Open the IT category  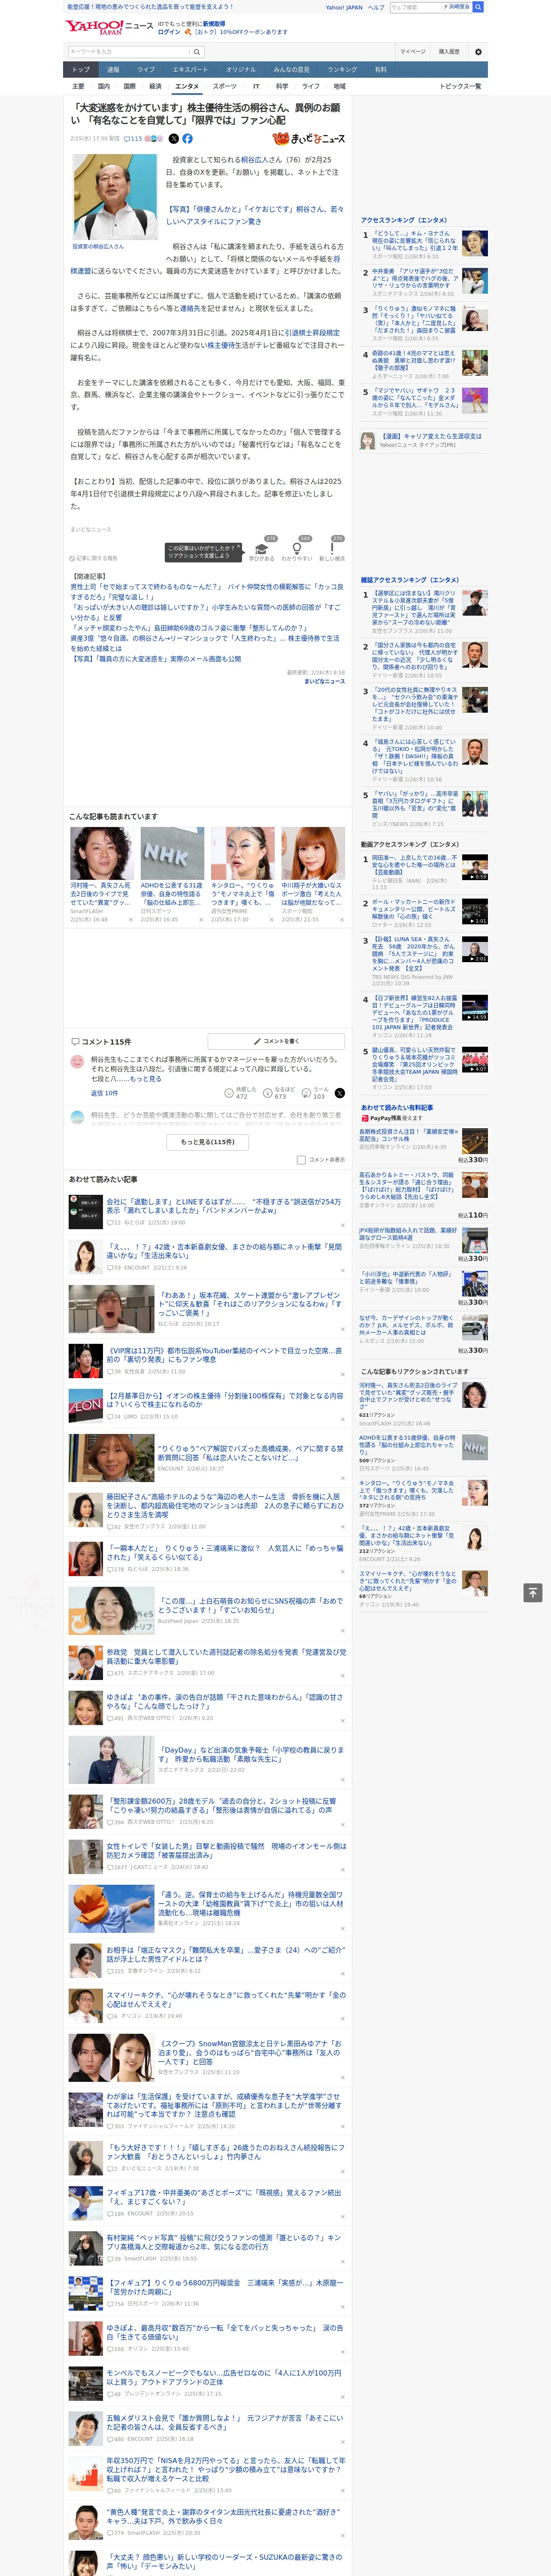pyautogui.click(x=256, y=86)
